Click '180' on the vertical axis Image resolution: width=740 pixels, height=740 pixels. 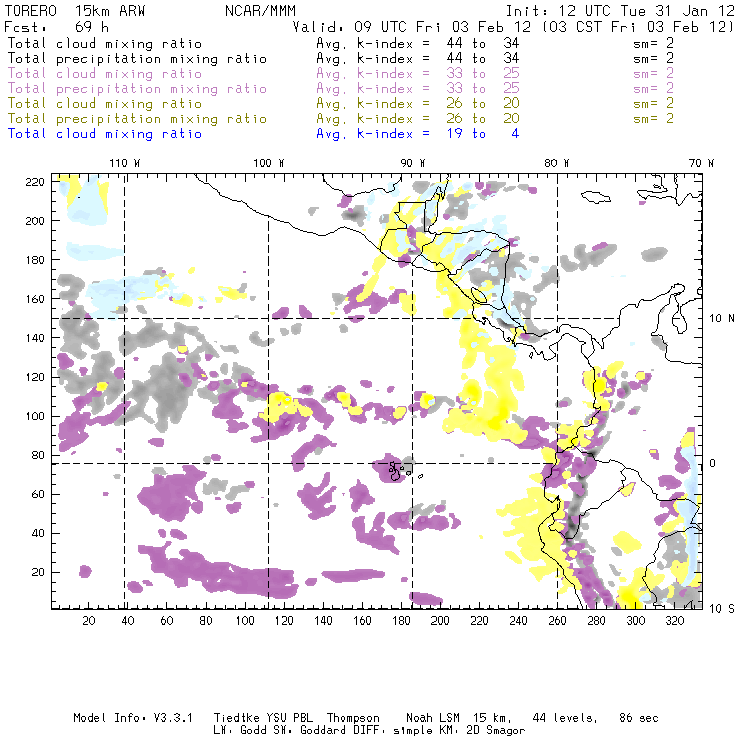coord(35,260)
